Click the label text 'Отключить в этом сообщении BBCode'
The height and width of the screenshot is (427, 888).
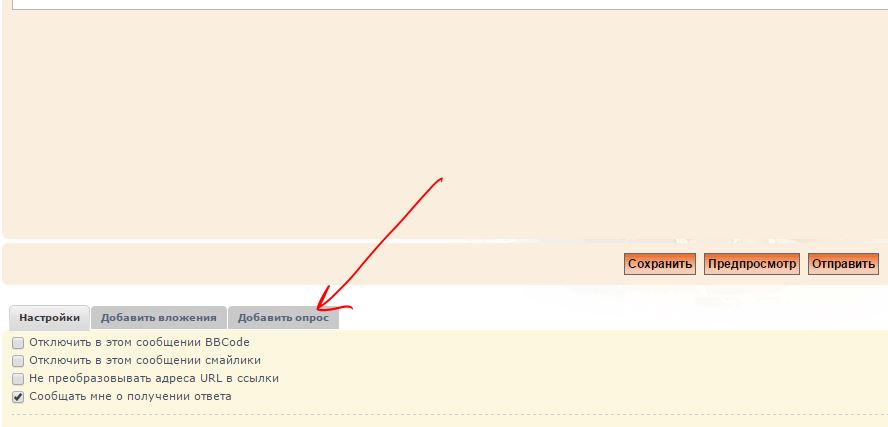tap(139, 343)
